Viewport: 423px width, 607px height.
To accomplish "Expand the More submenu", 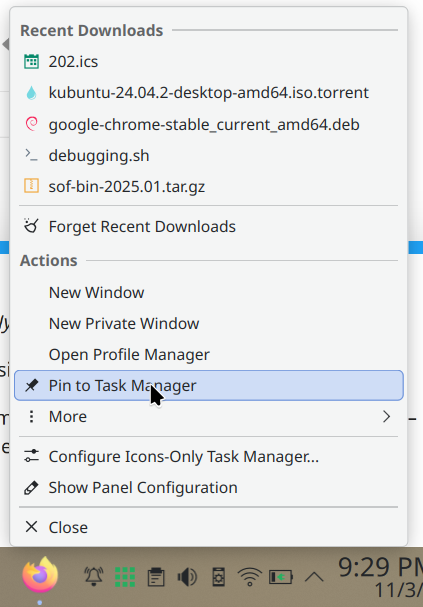I will [x=209, y=417].
